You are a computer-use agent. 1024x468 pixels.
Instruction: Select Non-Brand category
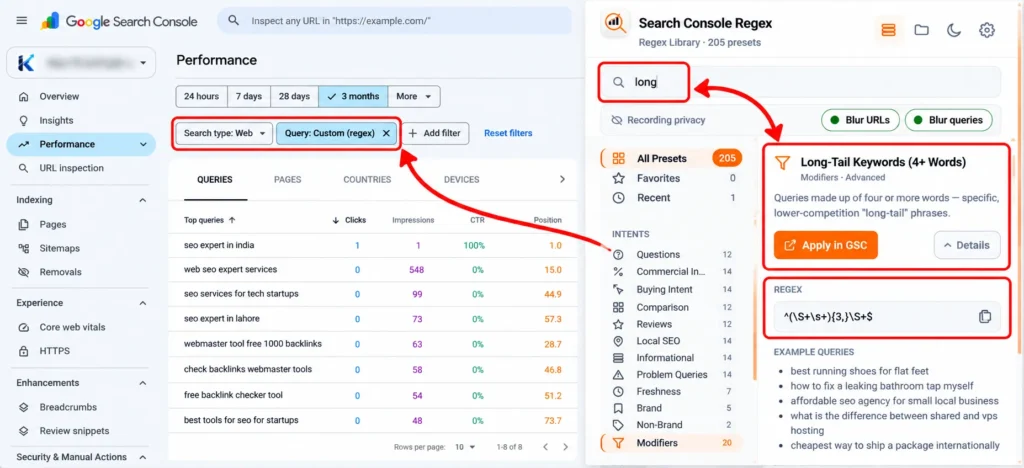pos(673,425)
